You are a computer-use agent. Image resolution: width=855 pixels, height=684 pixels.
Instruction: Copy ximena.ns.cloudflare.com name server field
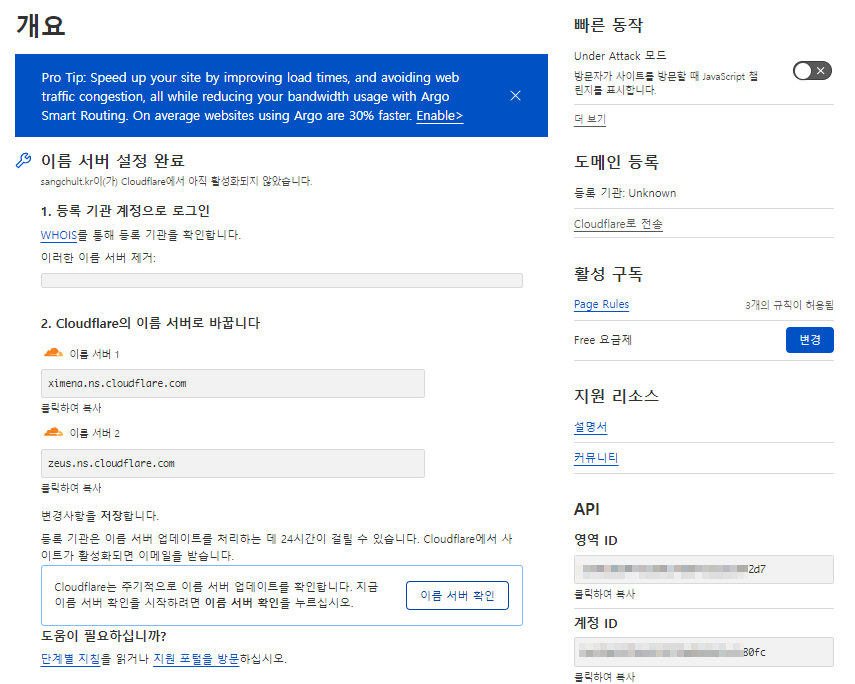(x=232, y=383)
